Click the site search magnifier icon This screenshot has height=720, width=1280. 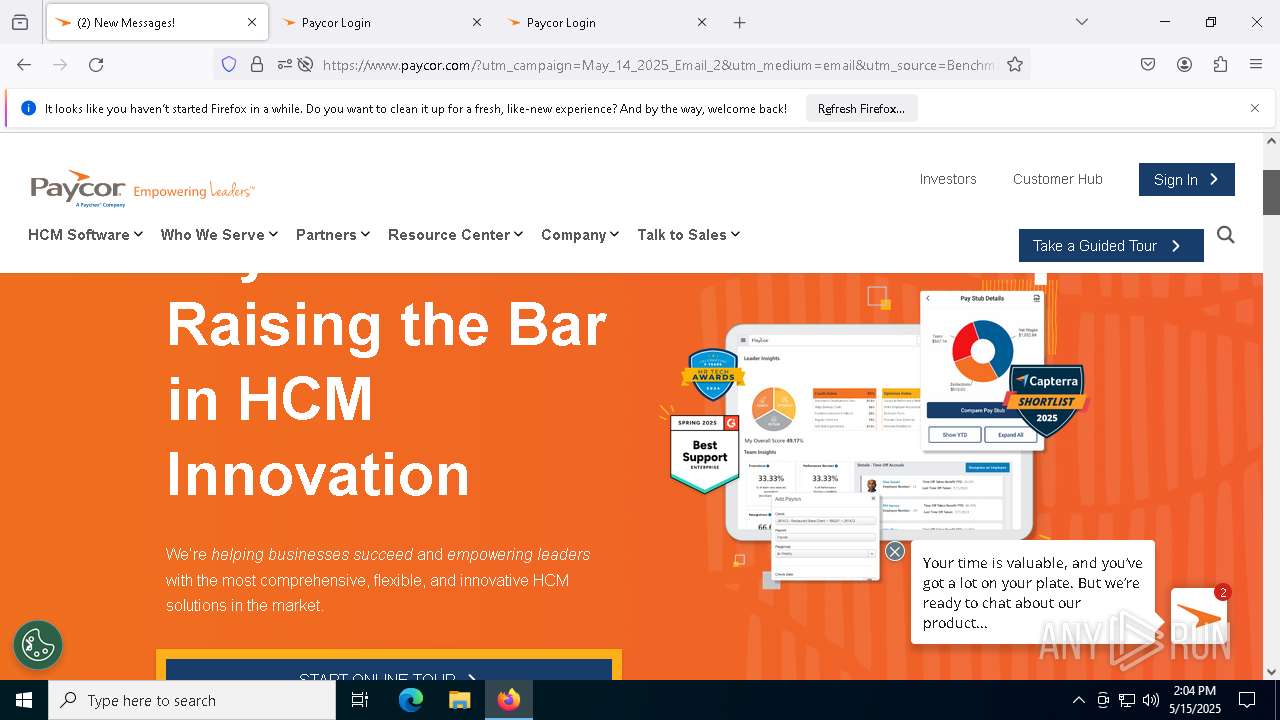click(x=1226, y=235)
